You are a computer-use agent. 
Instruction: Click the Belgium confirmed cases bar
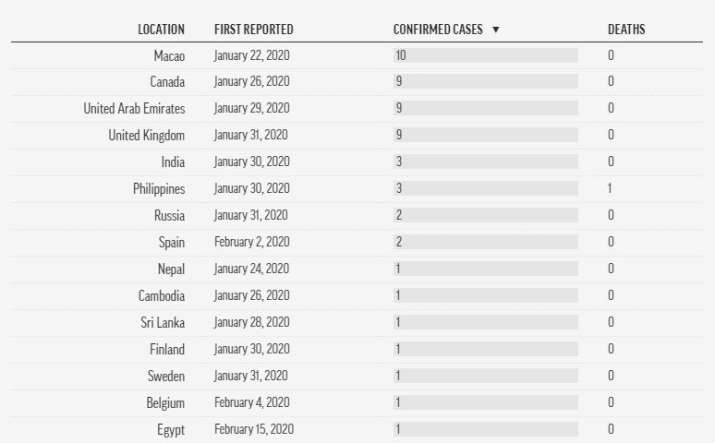pos(486,402)
